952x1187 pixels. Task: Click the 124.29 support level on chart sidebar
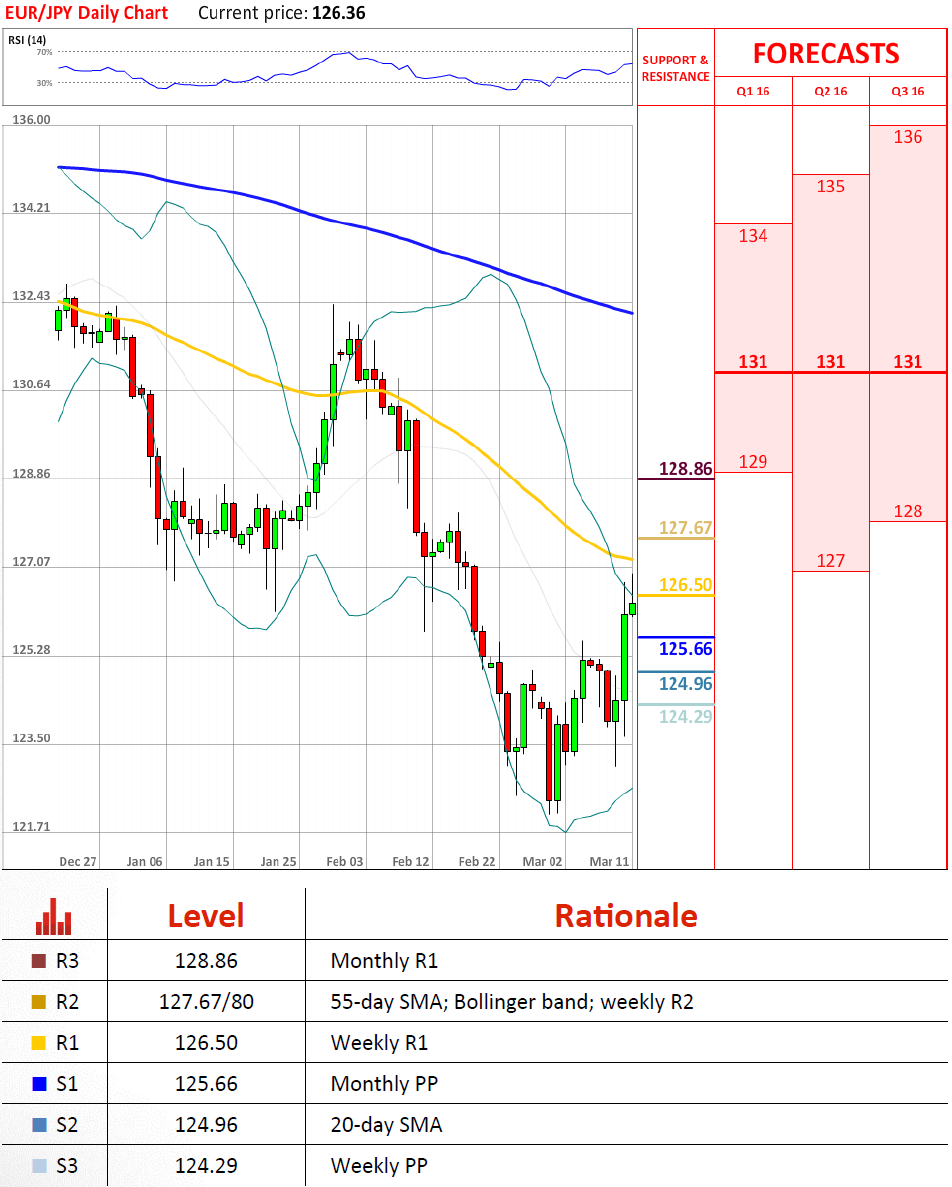(x=686, y=716)
